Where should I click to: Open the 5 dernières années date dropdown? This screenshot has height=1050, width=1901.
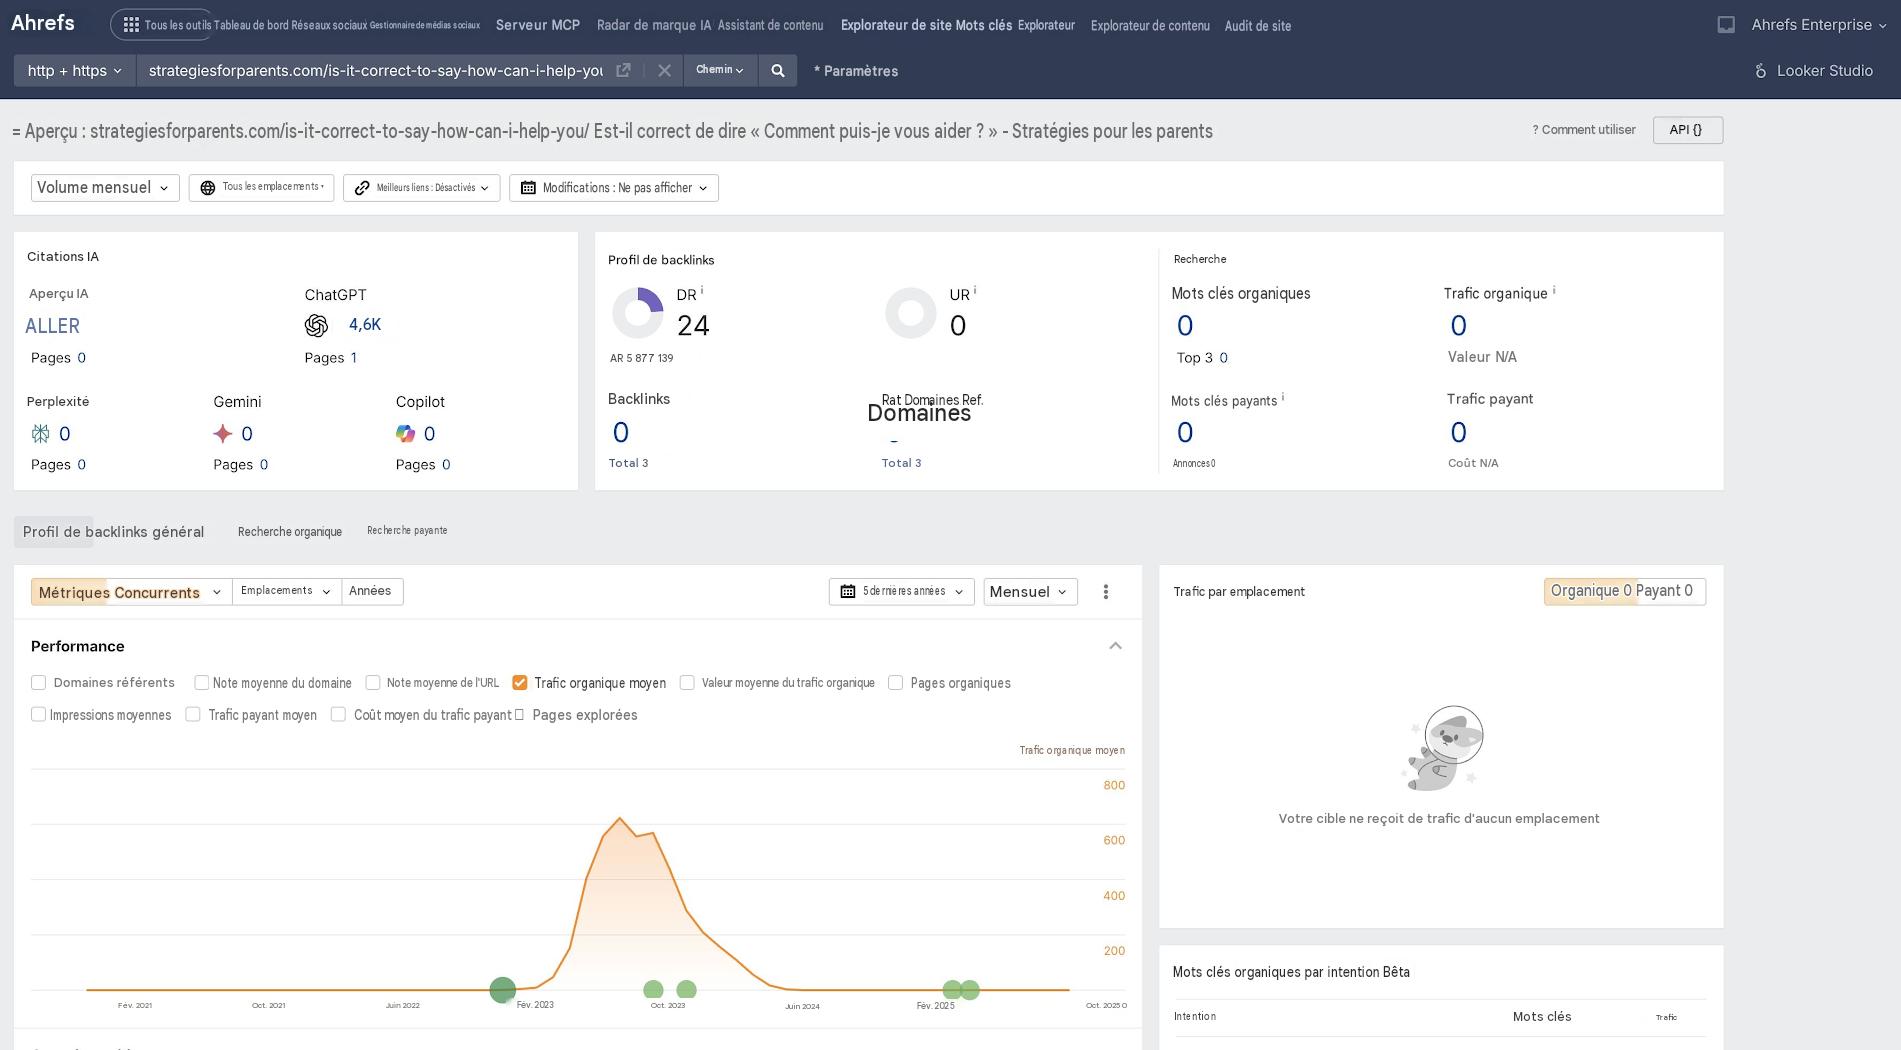(901, 592)
